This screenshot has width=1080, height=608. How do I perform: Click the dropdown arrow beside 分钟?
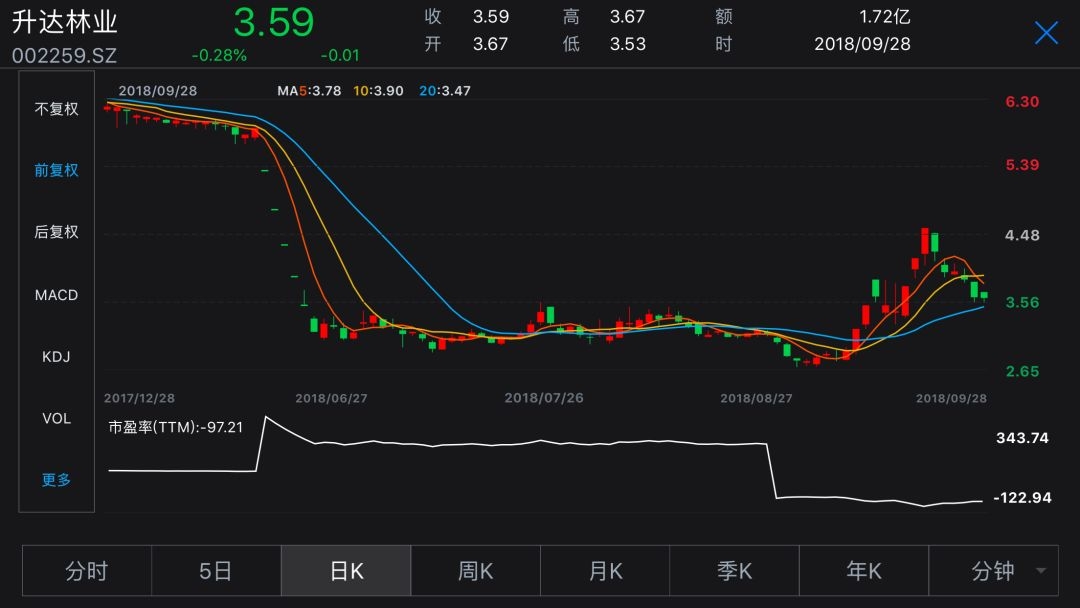pos(1041,572)
